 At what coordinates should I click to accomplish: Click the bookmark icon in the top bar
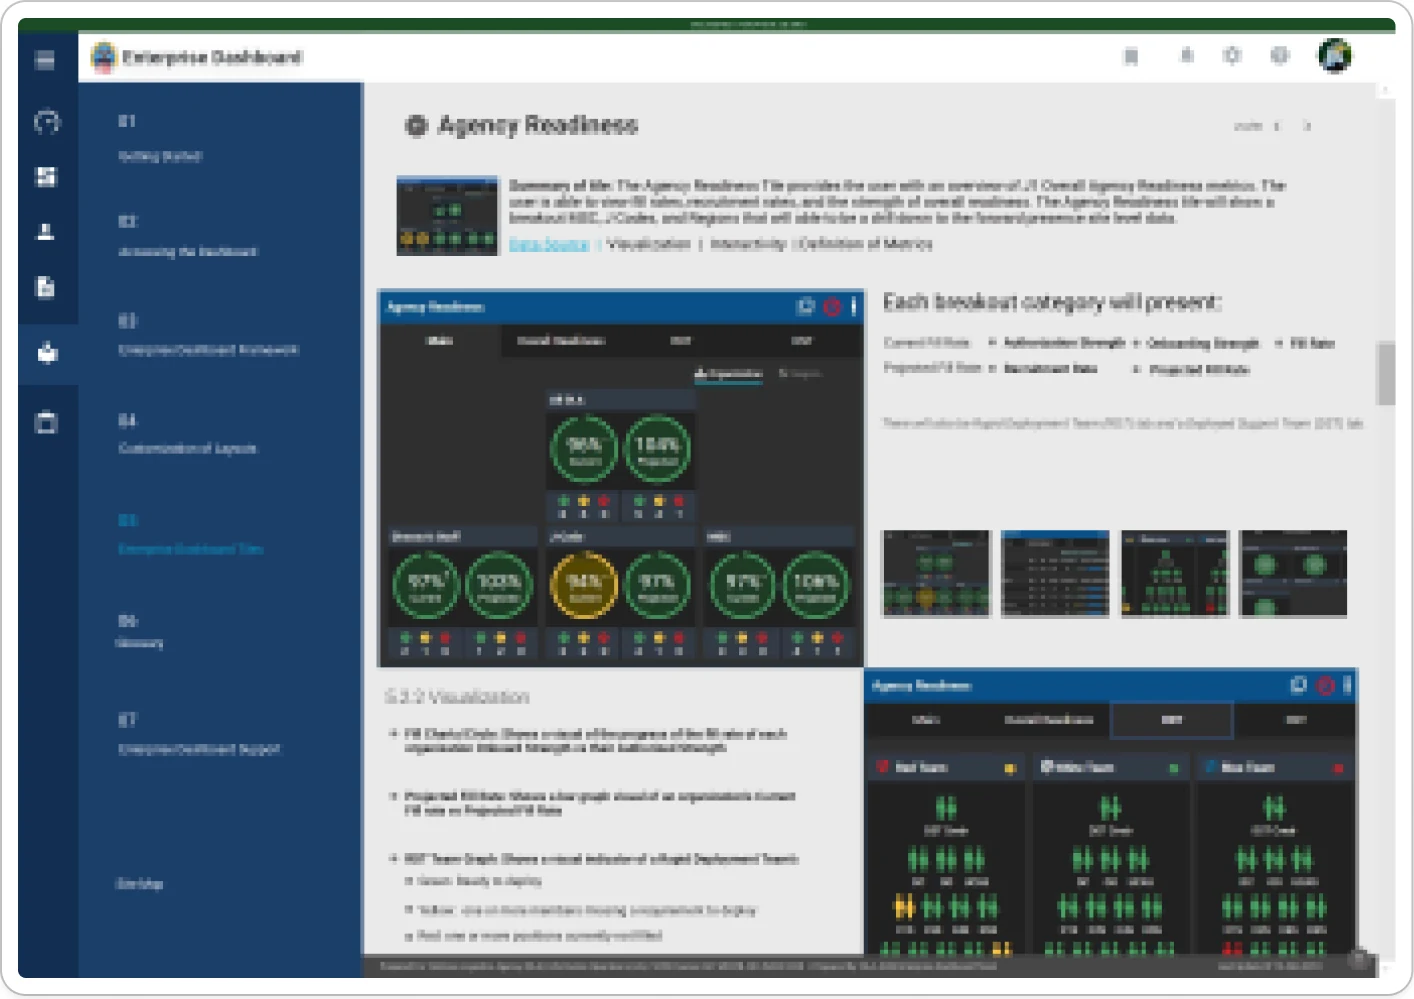[1131, 56]
